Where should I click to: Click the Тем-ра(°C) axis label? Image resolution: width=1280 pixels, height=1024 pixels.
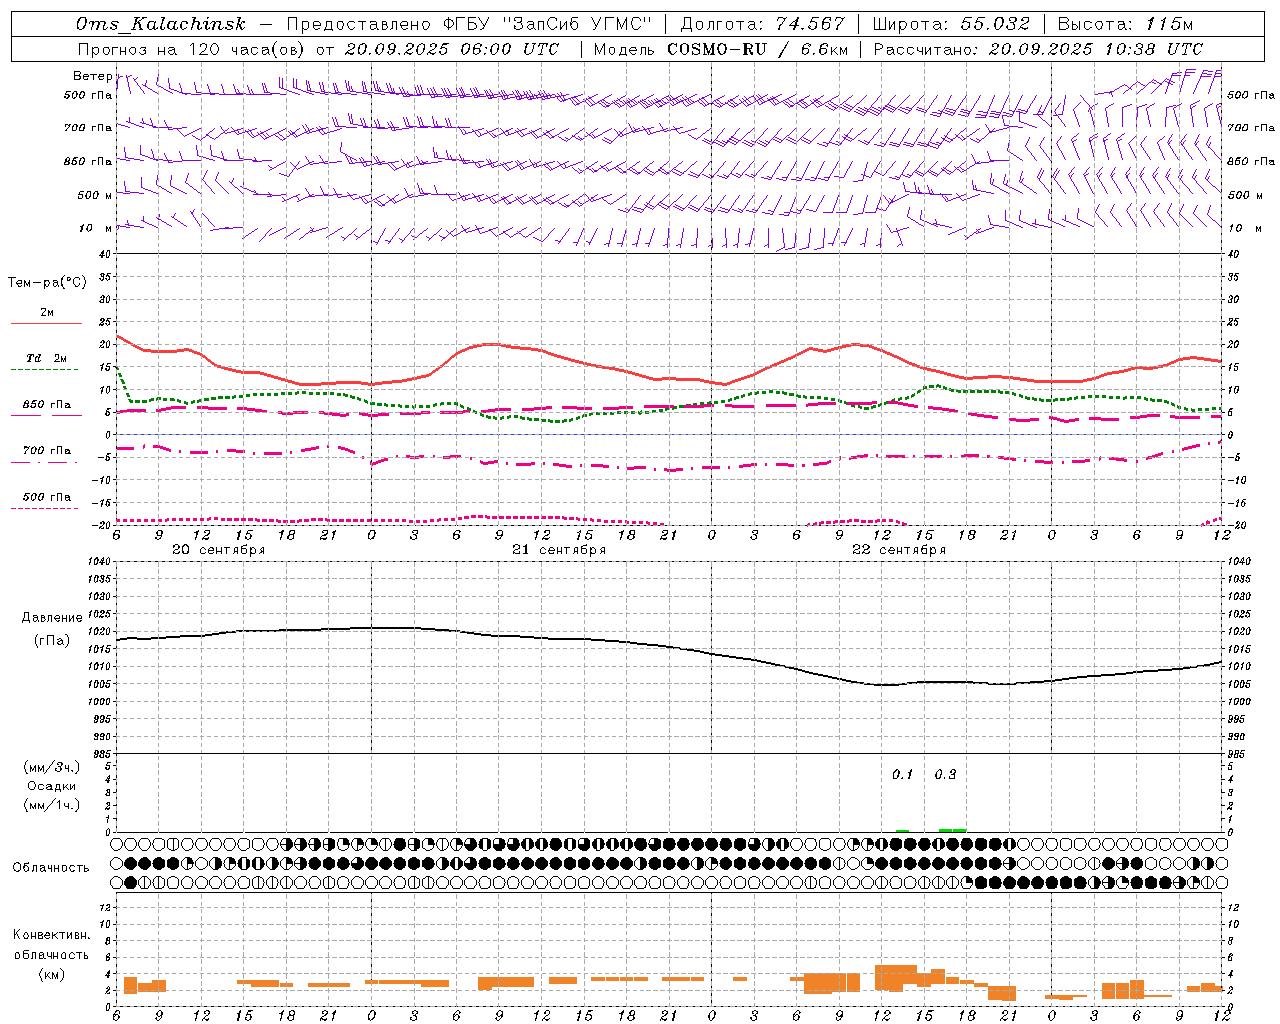point(47,283)
